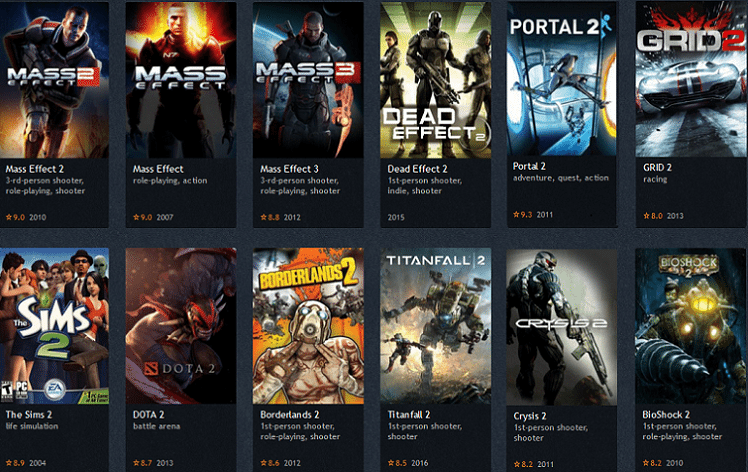Open the BioShock 2 cover art
This screenshot has width=748, height=472.
[692, 326]
